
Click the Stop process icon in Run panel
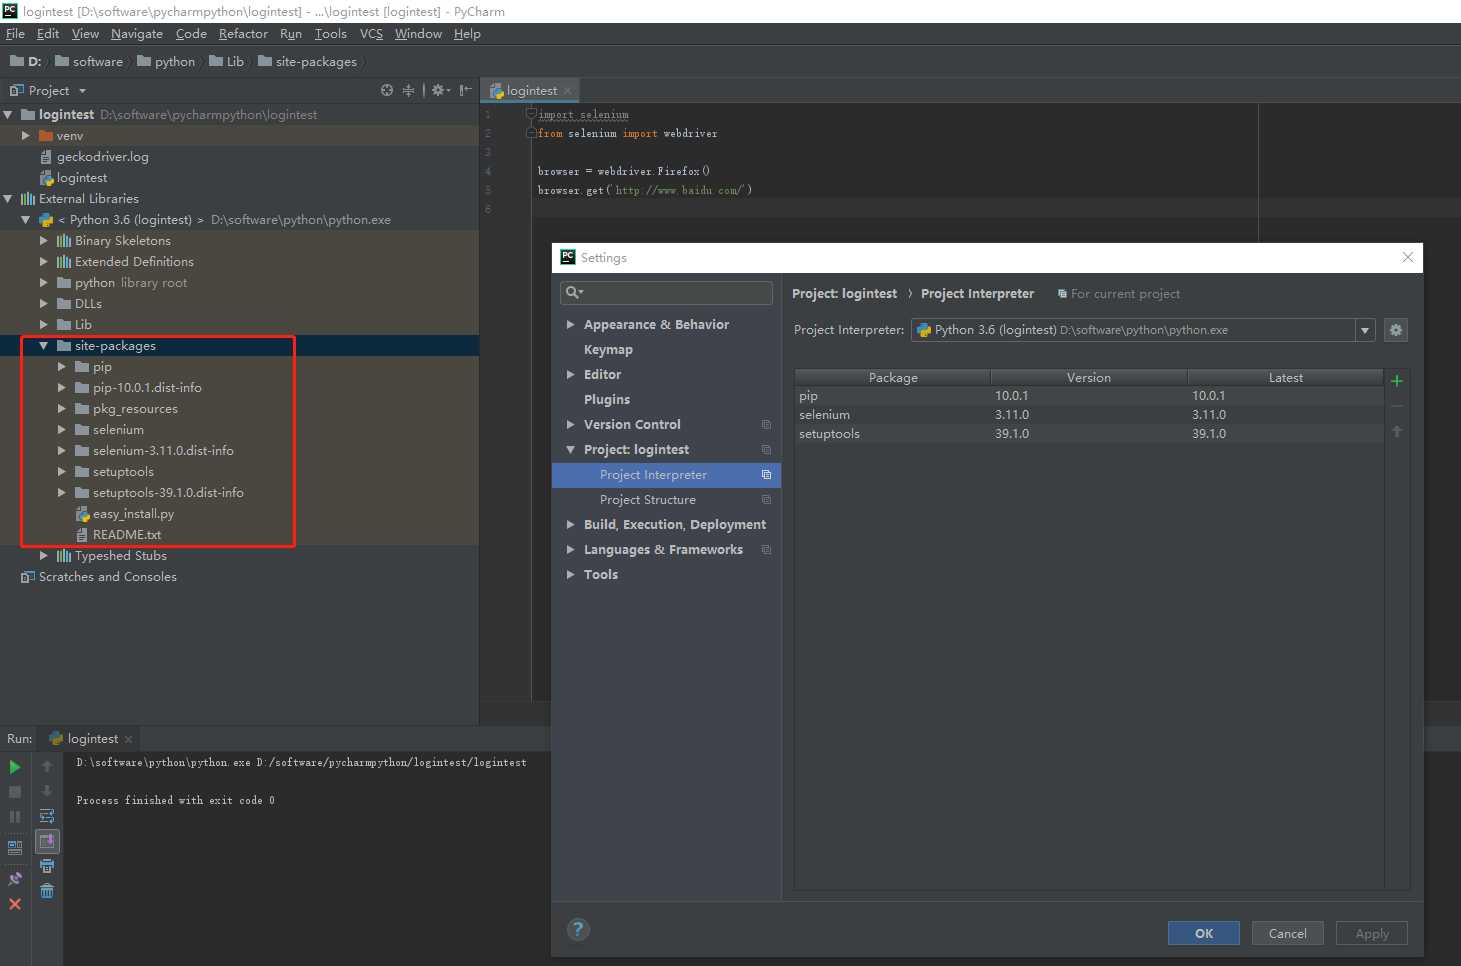(x=15, y=792)
